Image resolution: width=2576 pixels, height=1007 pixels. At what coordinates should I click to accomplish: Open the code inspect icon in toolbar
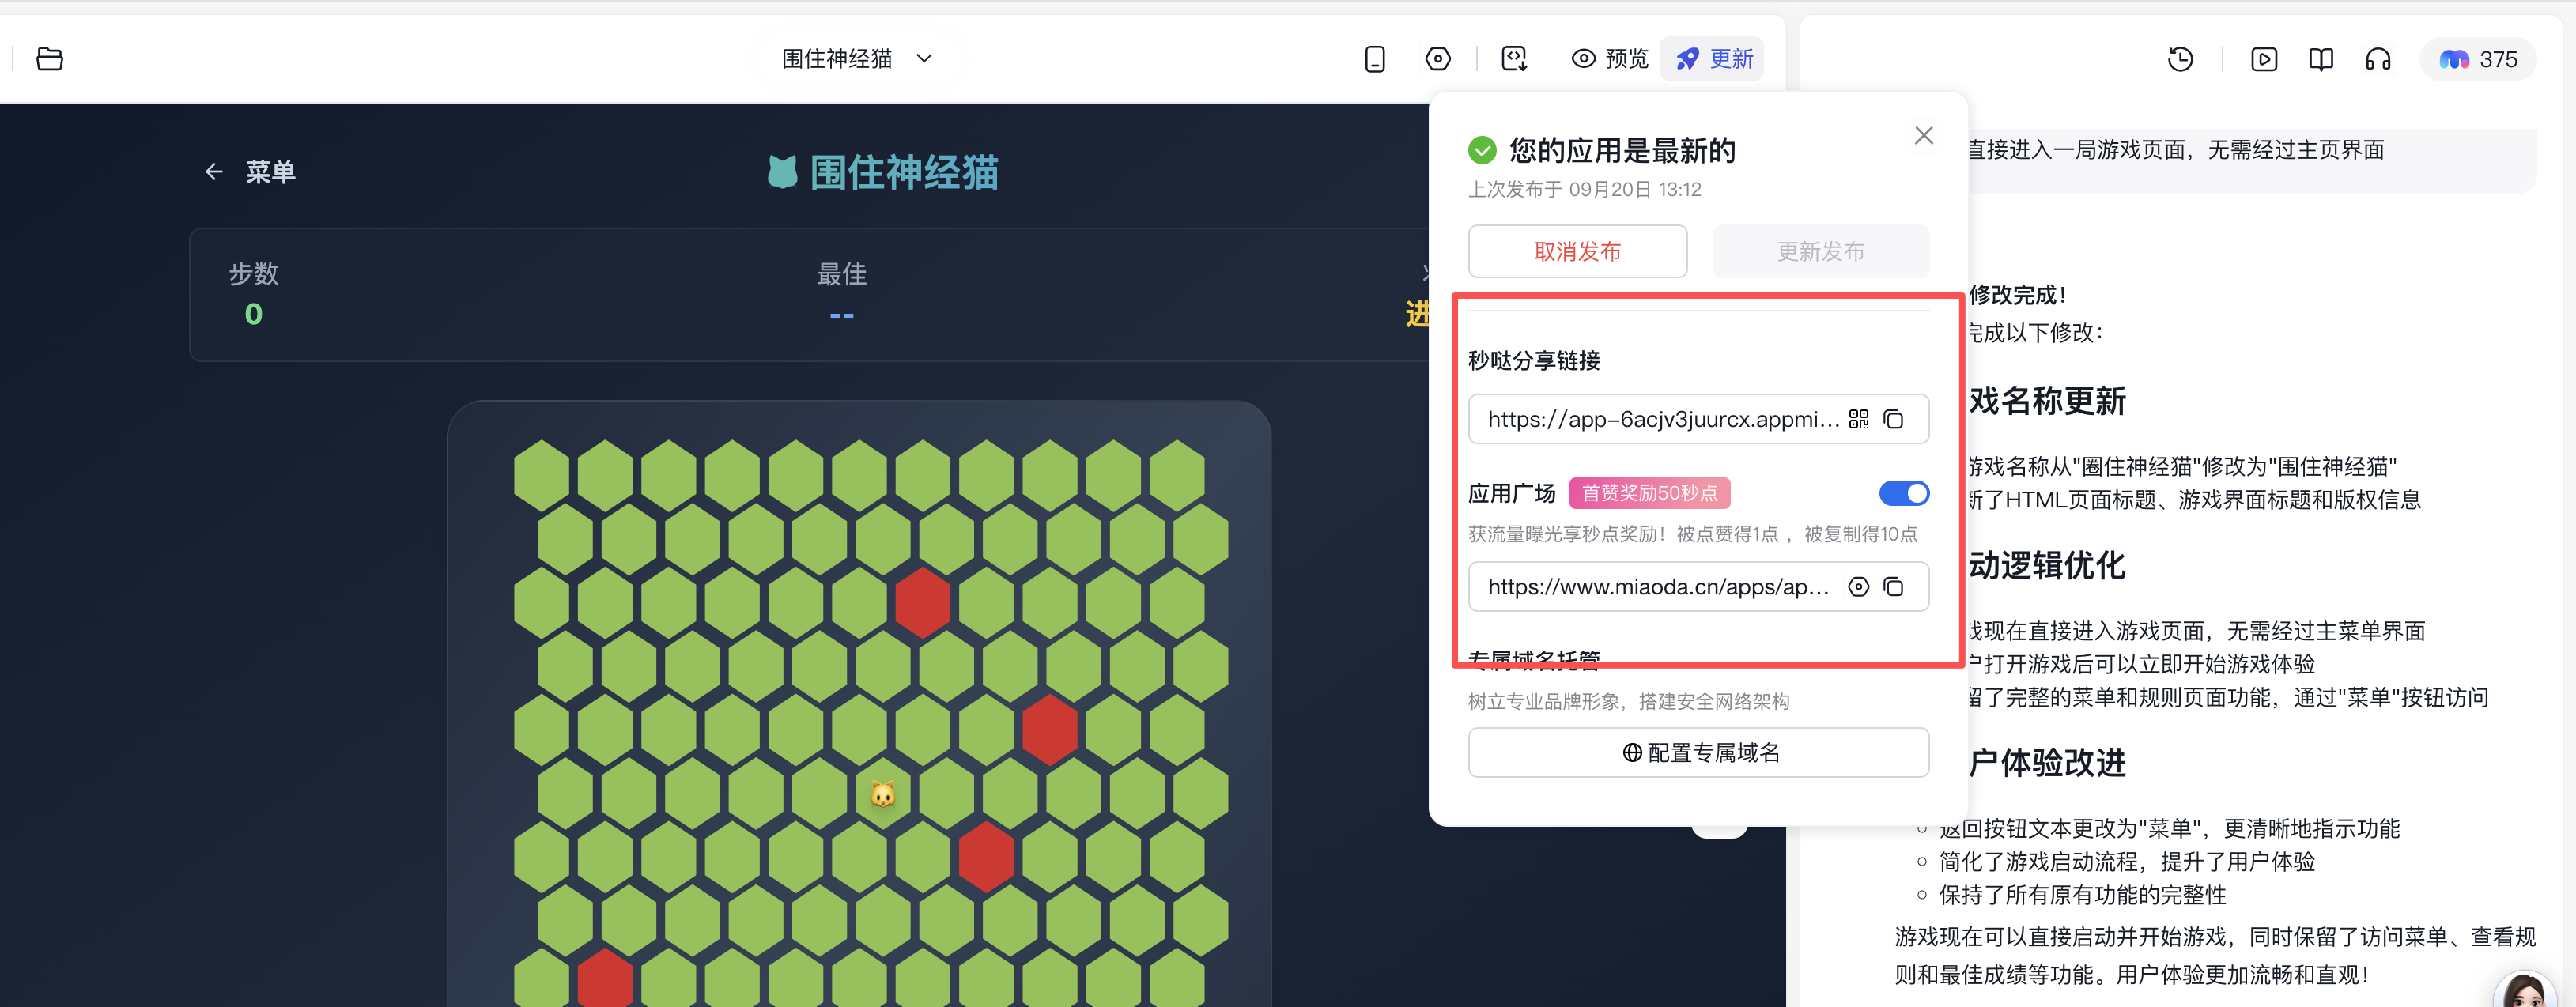(1514, 59)
